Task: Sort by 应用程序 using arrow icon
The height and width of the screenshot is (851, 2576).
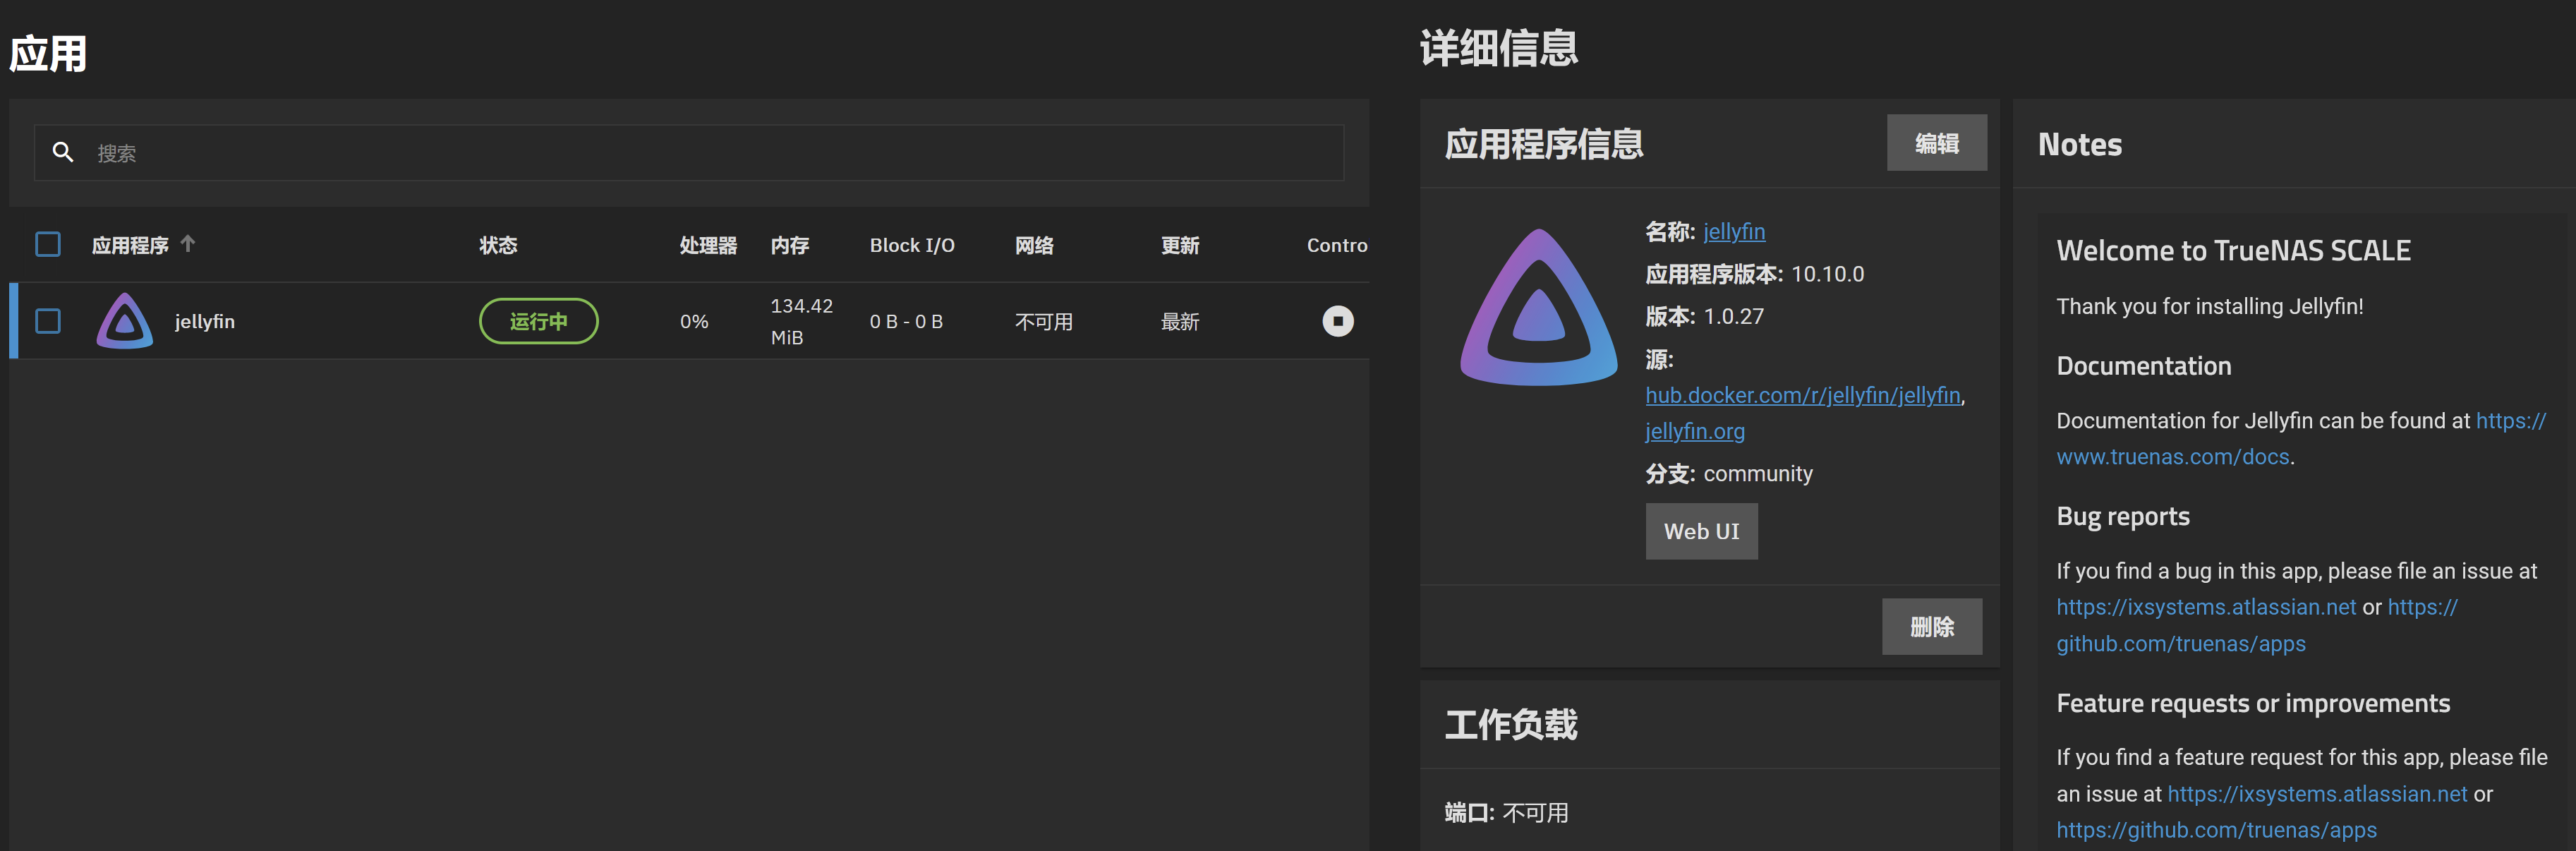Action: coord(188,243)
